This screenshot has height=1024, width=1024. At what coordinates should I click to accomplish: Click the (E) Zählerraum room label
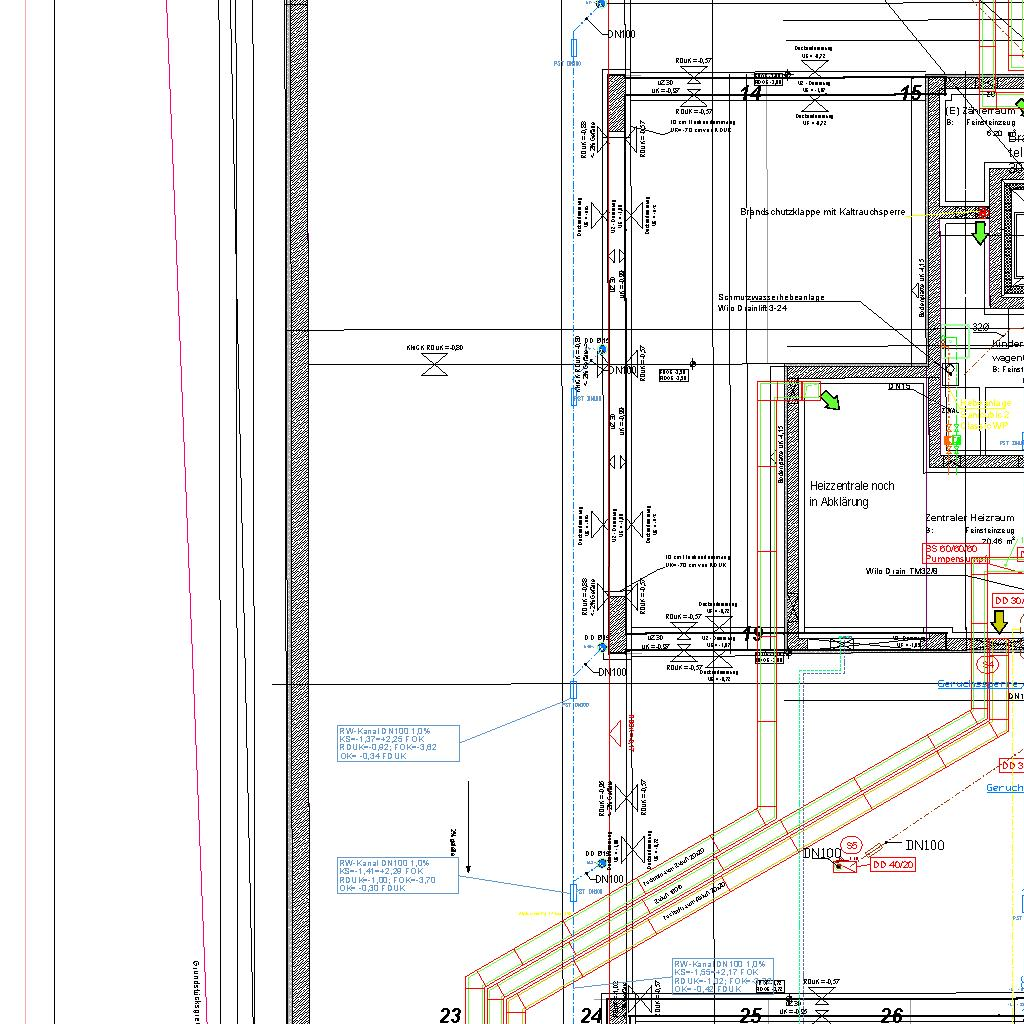click(x=980, y=111)
